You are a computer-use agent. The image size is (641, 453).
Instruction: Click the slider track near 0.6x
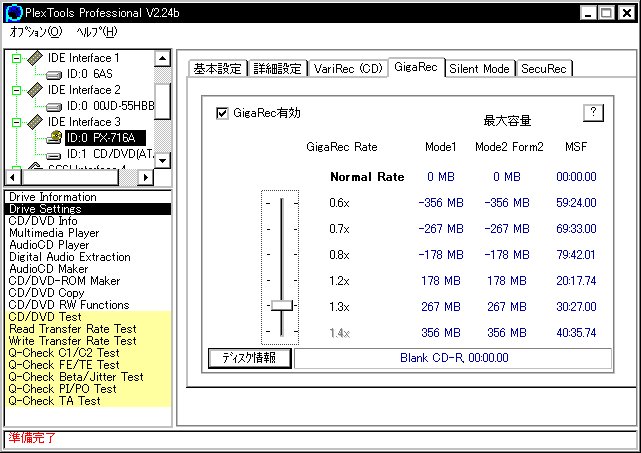(x=282, y=203)
